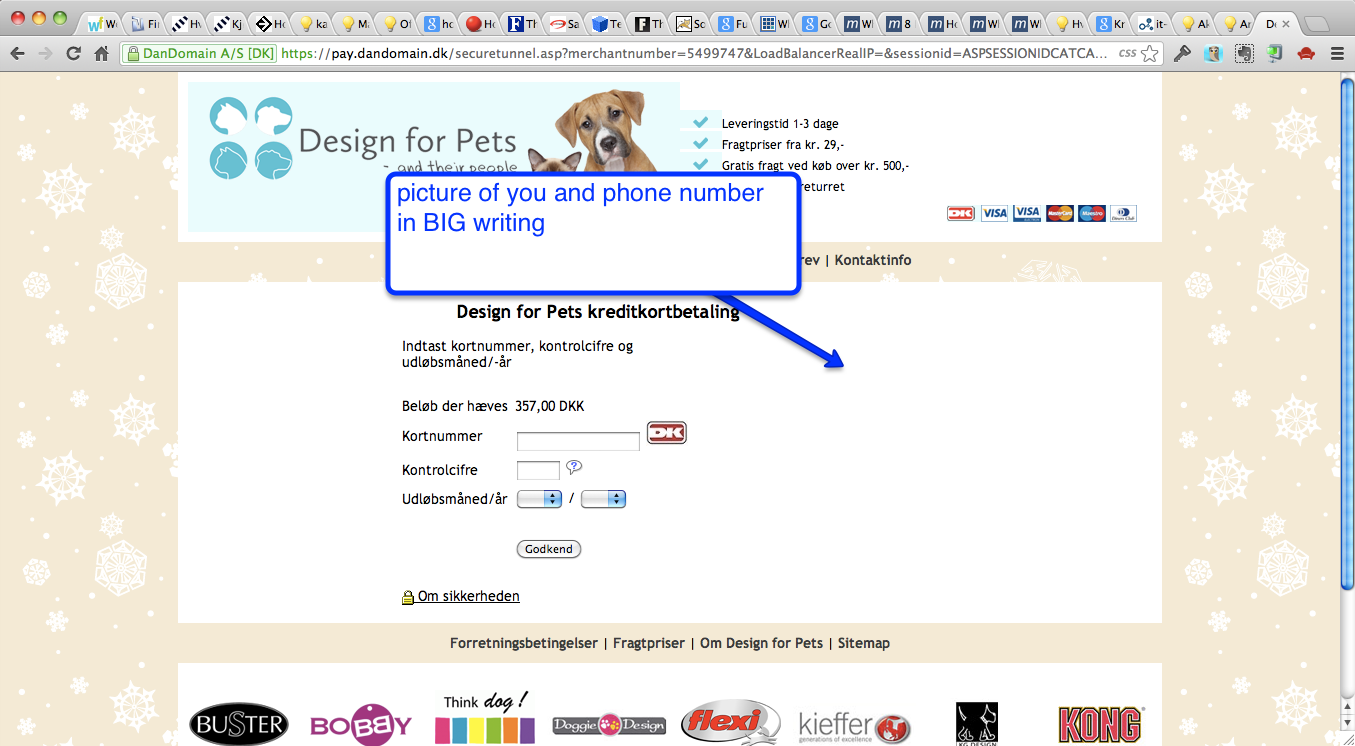Click the Forretningsbetingelser footer link
This screenshot has height=746, width=1355.
[523, 643]
